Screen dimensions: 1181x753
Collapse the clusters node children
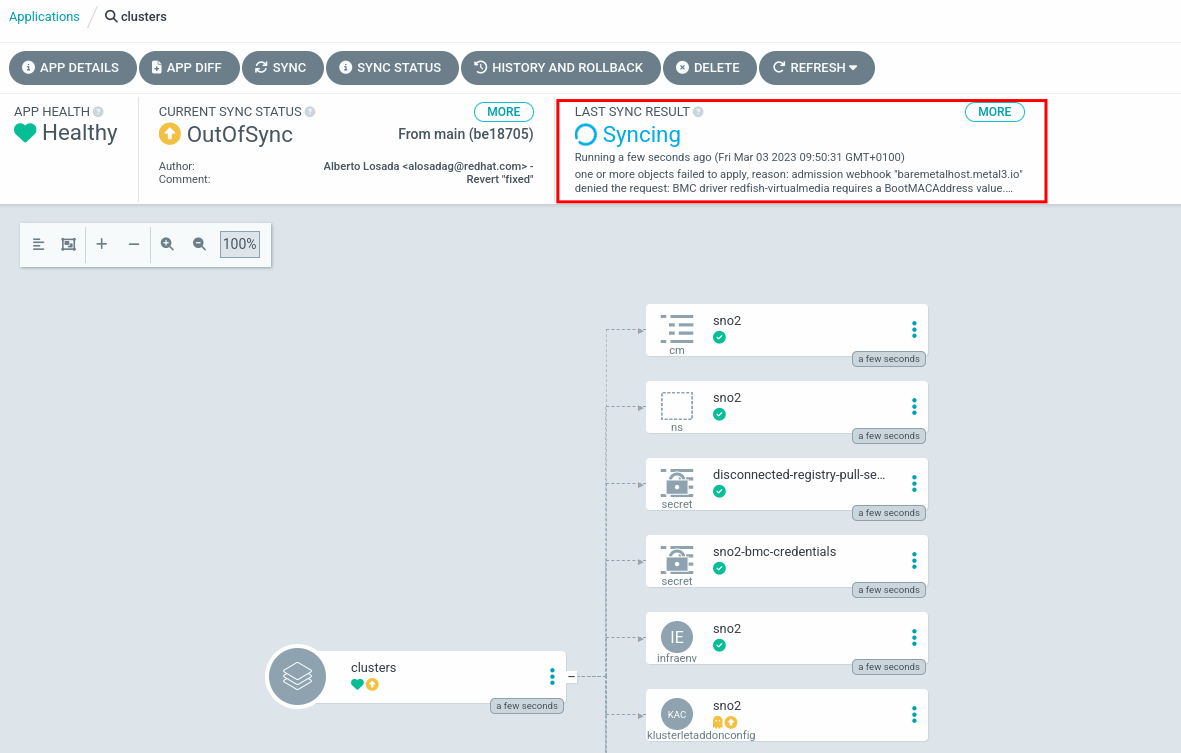pyautogui.click(x=572, y=677)
